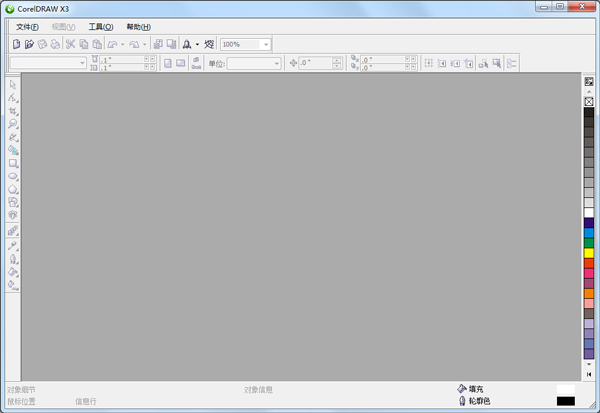Click the duplicate distance X field
This screenshot has width=600, height=413.
383,60
